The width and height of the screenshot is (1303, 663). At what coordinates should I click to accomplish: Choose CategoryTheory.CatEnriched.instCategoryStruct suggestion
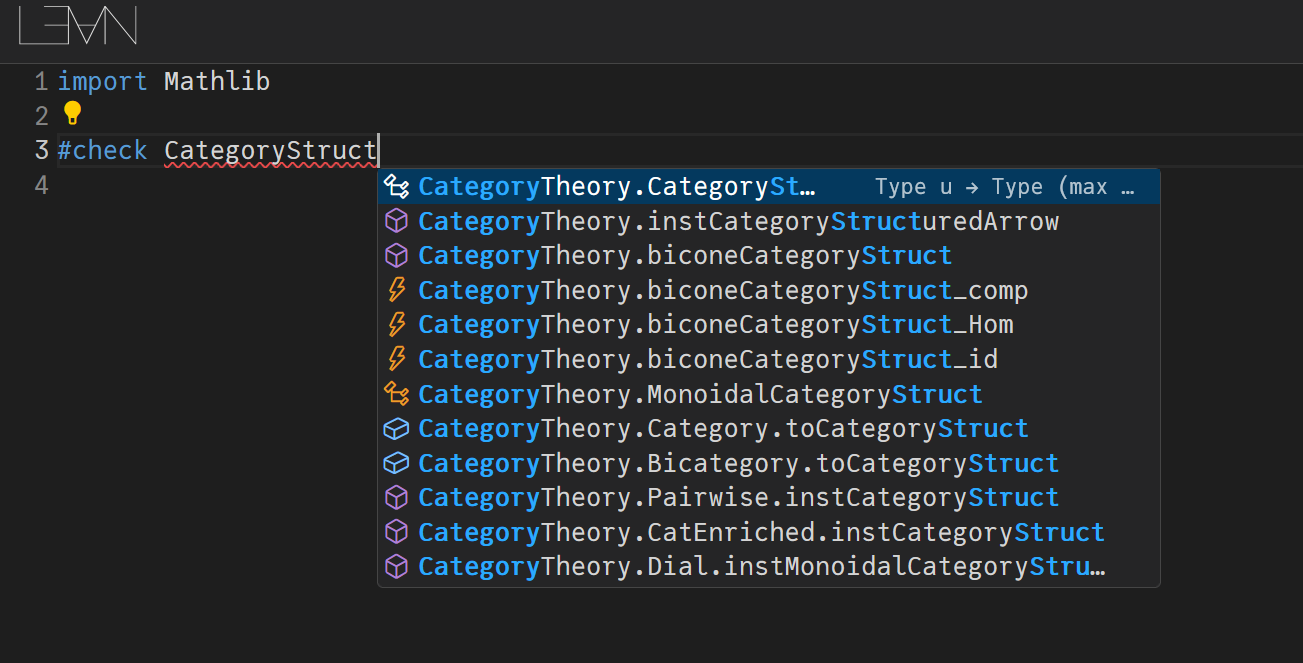pos(760,532)
